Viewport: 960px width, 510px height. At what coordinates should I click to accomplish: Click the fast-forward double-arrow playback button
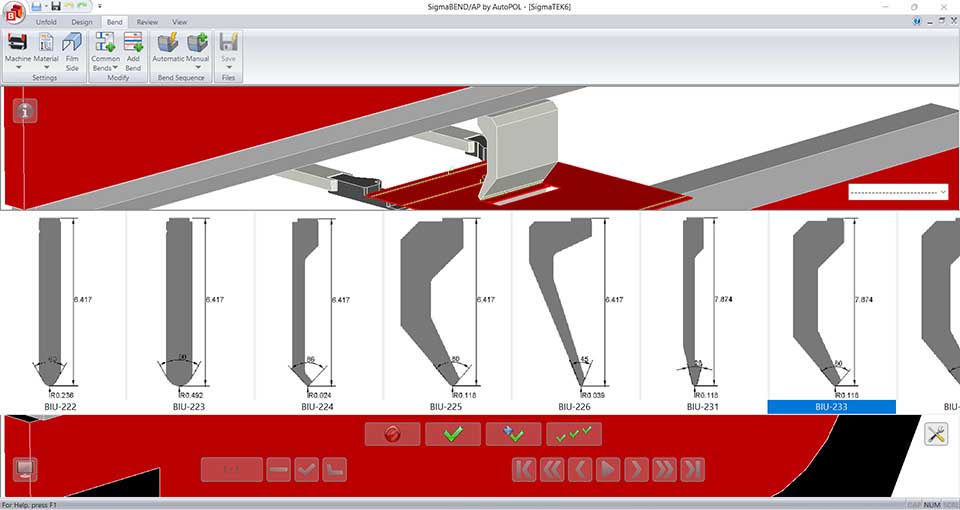(x=665, y=470)
